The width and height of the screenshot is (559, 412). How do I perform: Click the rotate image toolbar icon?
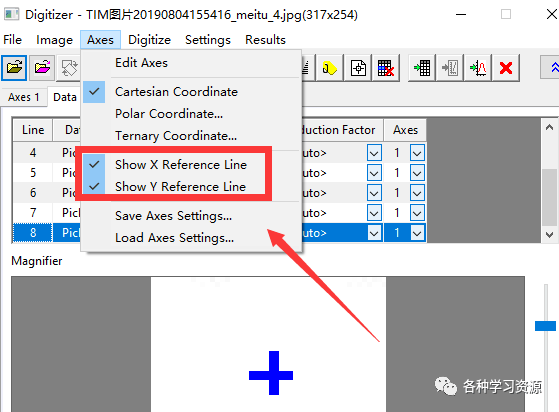69,68
